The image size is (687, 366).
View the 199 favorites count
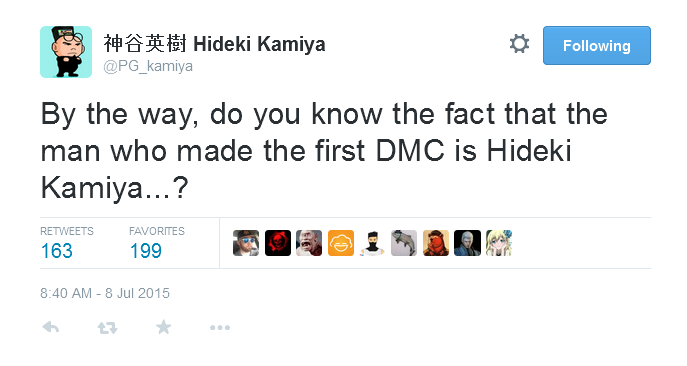146,251
